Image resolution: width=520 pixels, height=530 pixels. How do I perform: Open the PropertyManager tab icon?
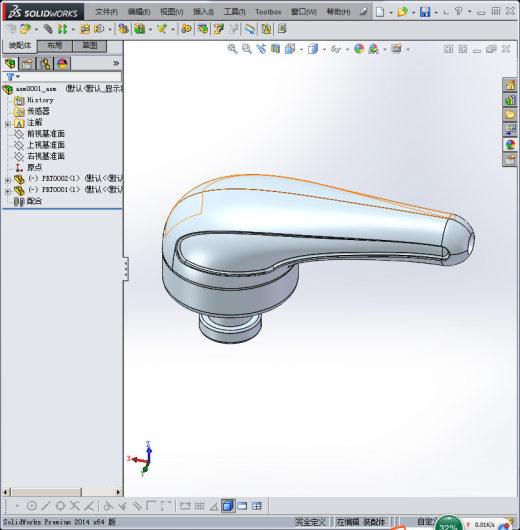click(27, 64)
